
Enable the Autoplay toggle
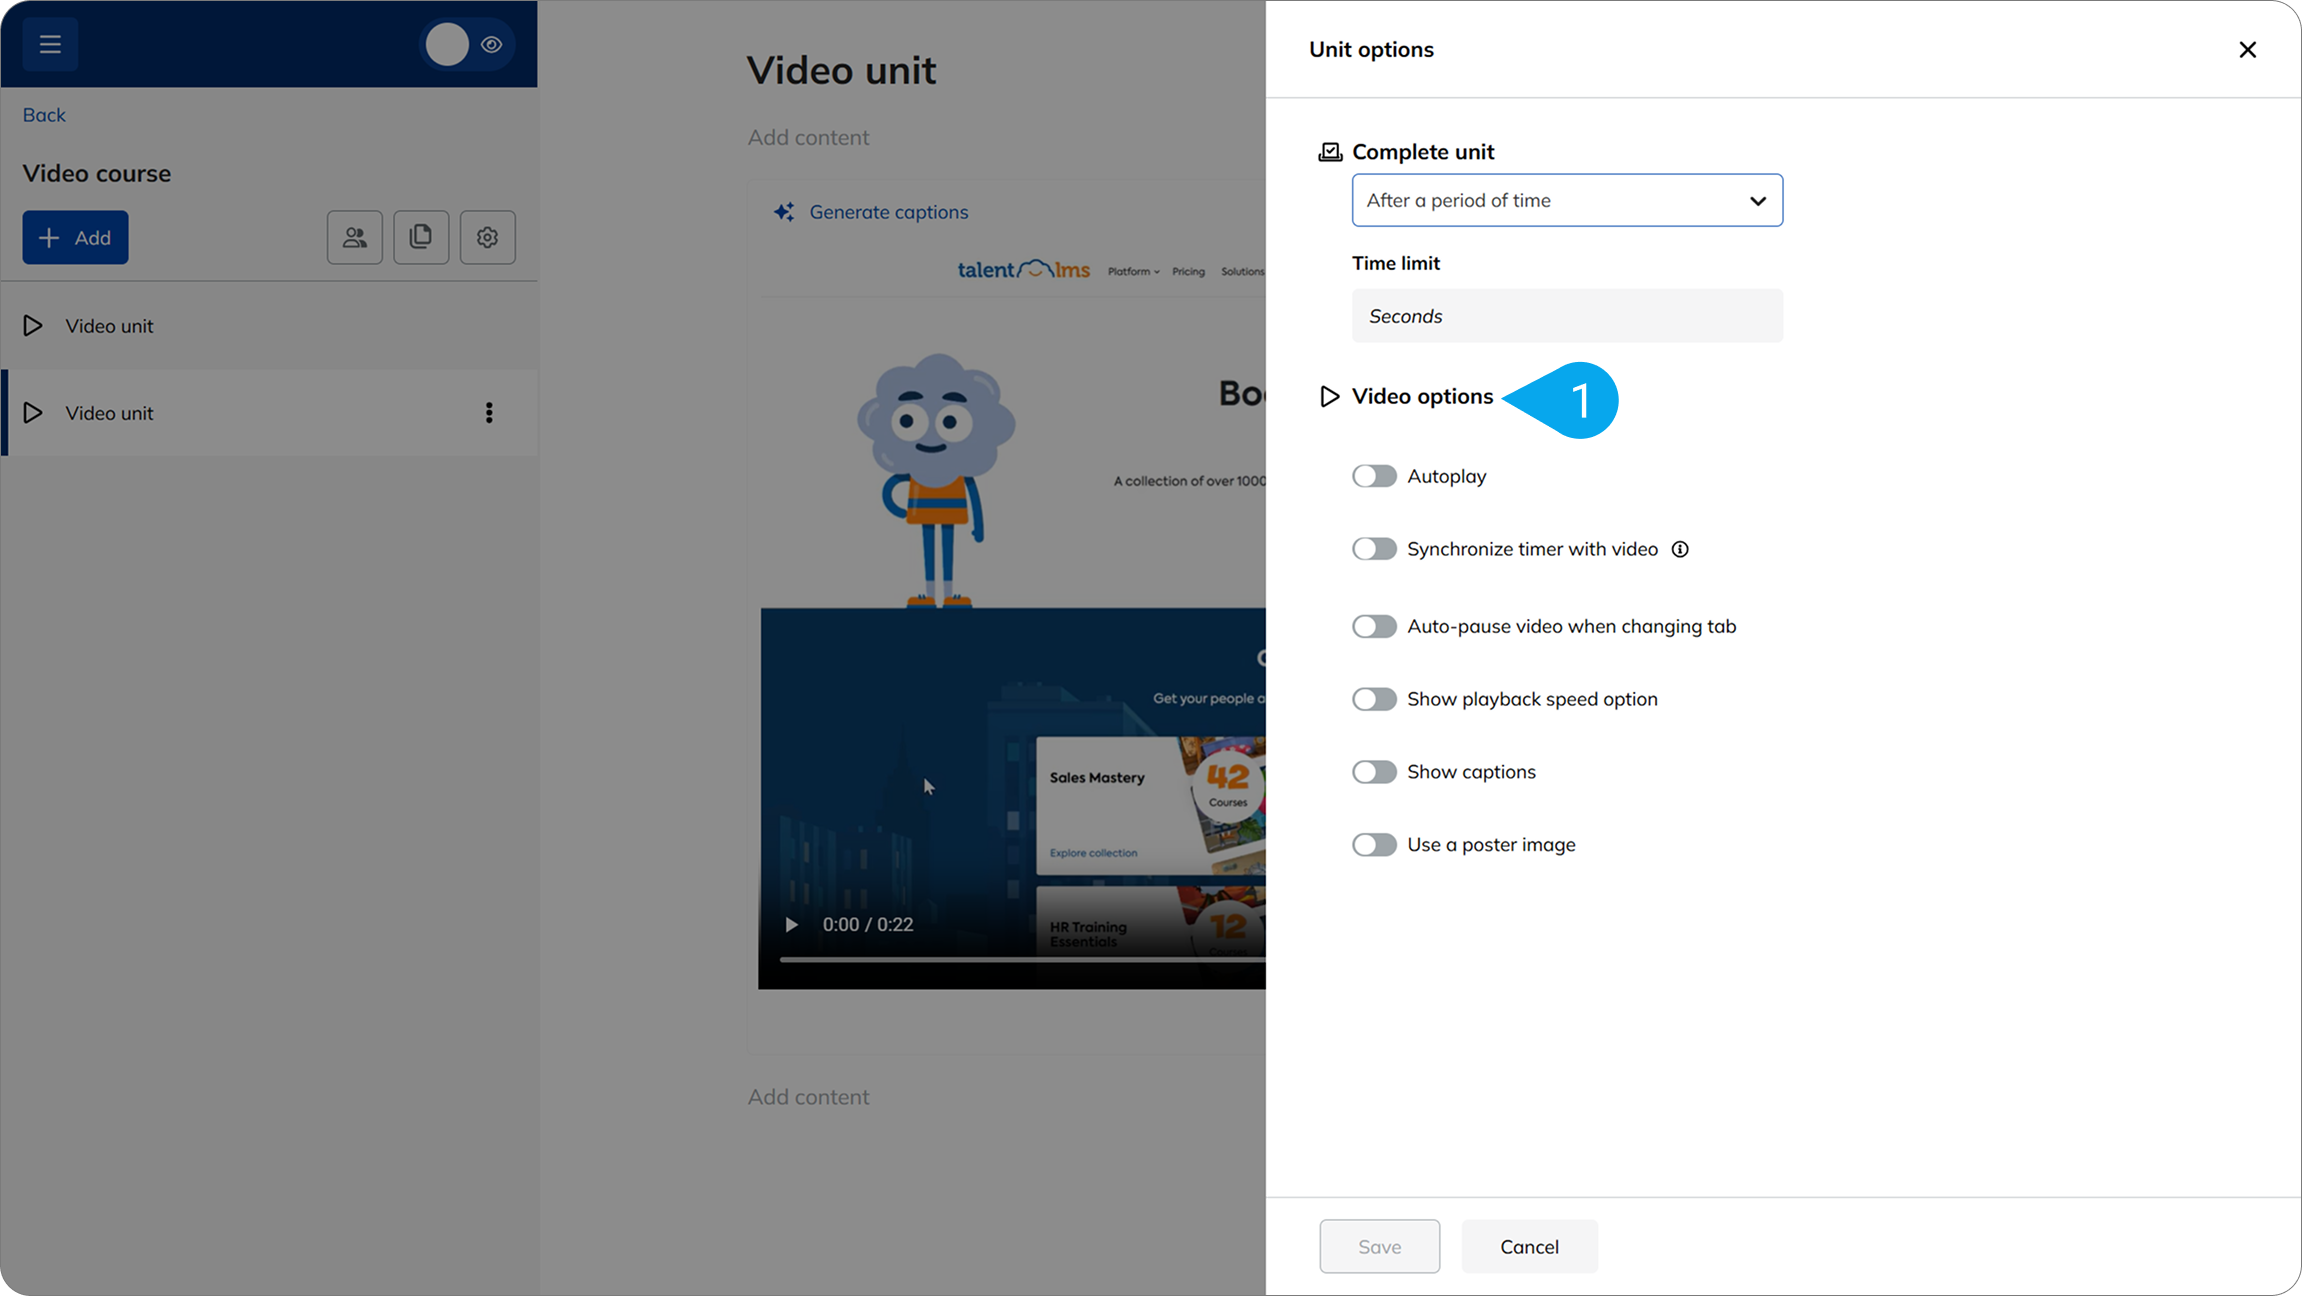[1374, 476]
